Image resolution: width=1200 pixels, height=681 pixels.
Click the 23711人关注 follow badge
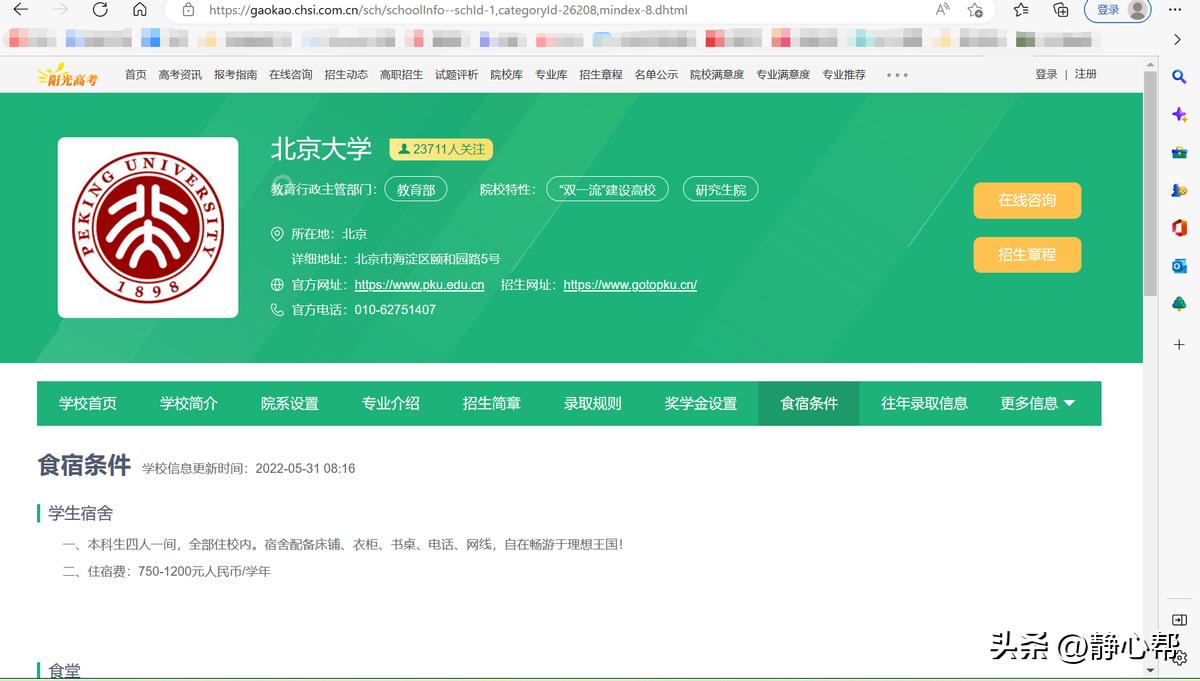[441, 149]
